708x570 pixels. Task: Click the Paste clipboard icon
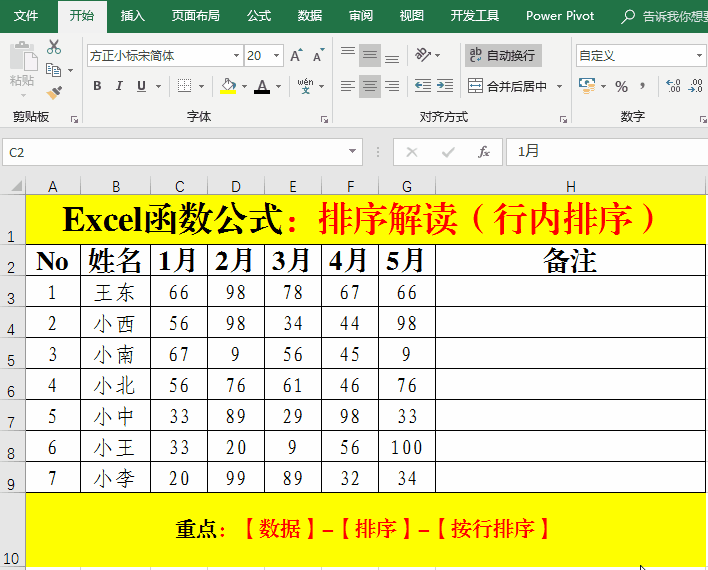coord(23,57)
